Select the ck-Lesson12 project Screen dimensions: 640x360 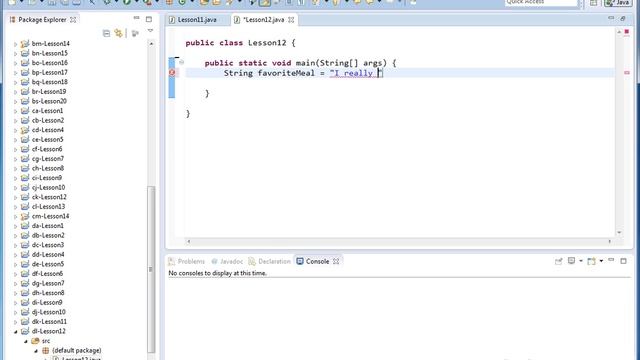pyautogui.click(x=49, y=197)
